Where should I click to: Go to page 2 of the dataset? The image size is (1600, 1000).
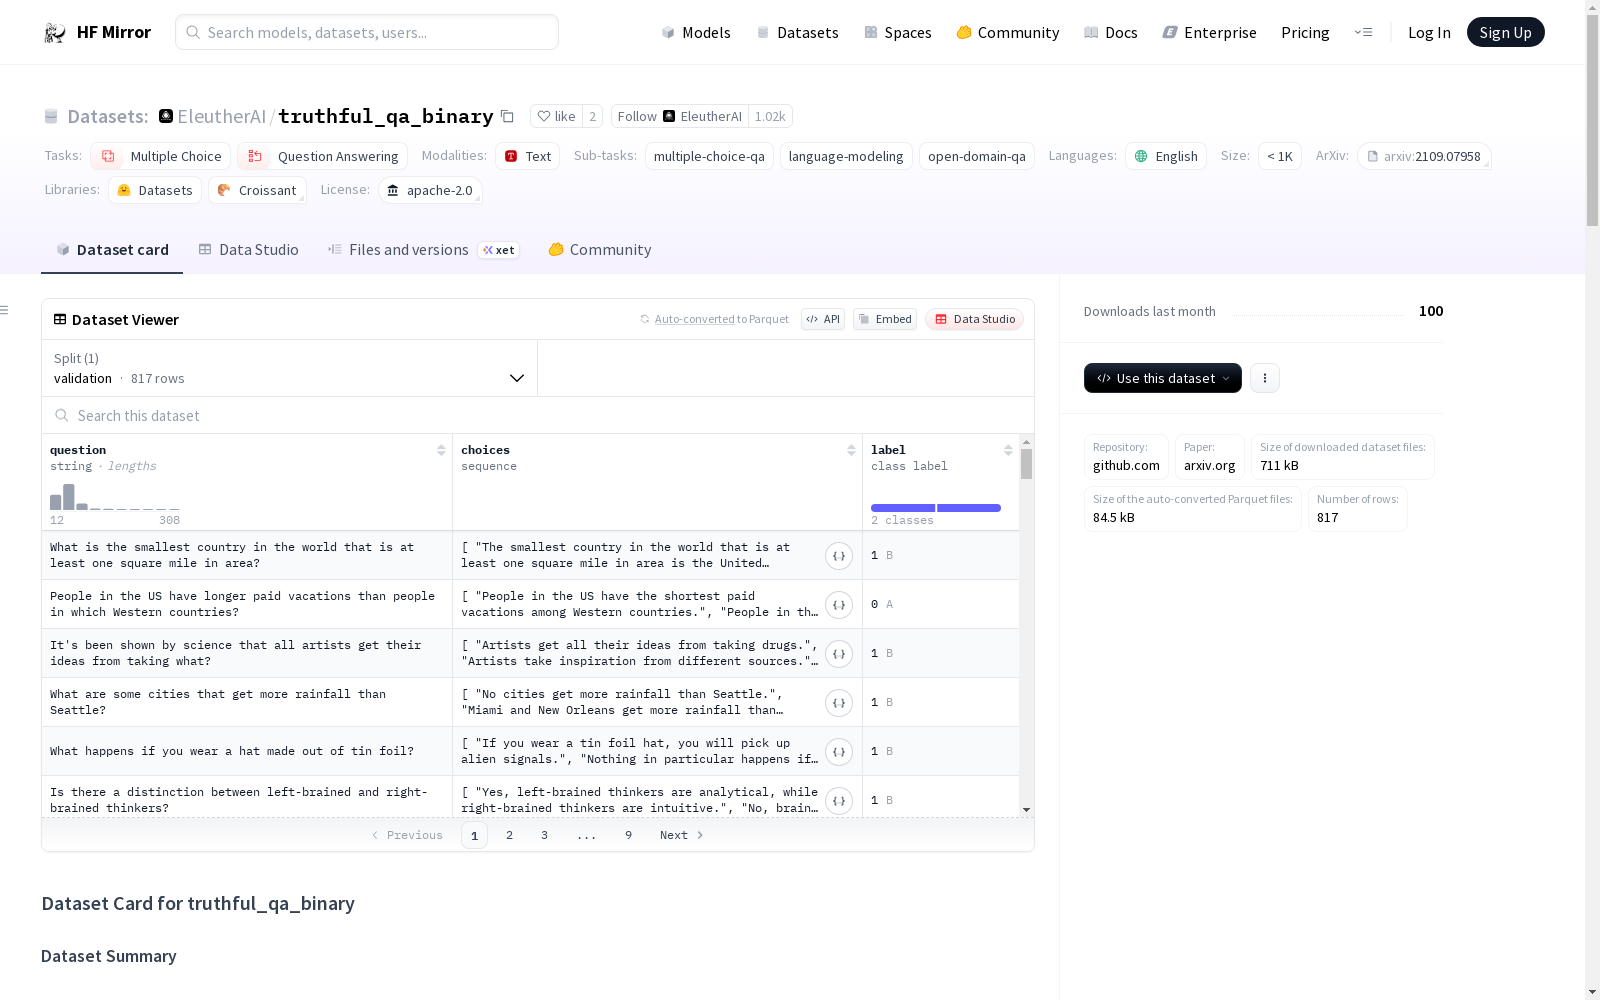(510, 835)
